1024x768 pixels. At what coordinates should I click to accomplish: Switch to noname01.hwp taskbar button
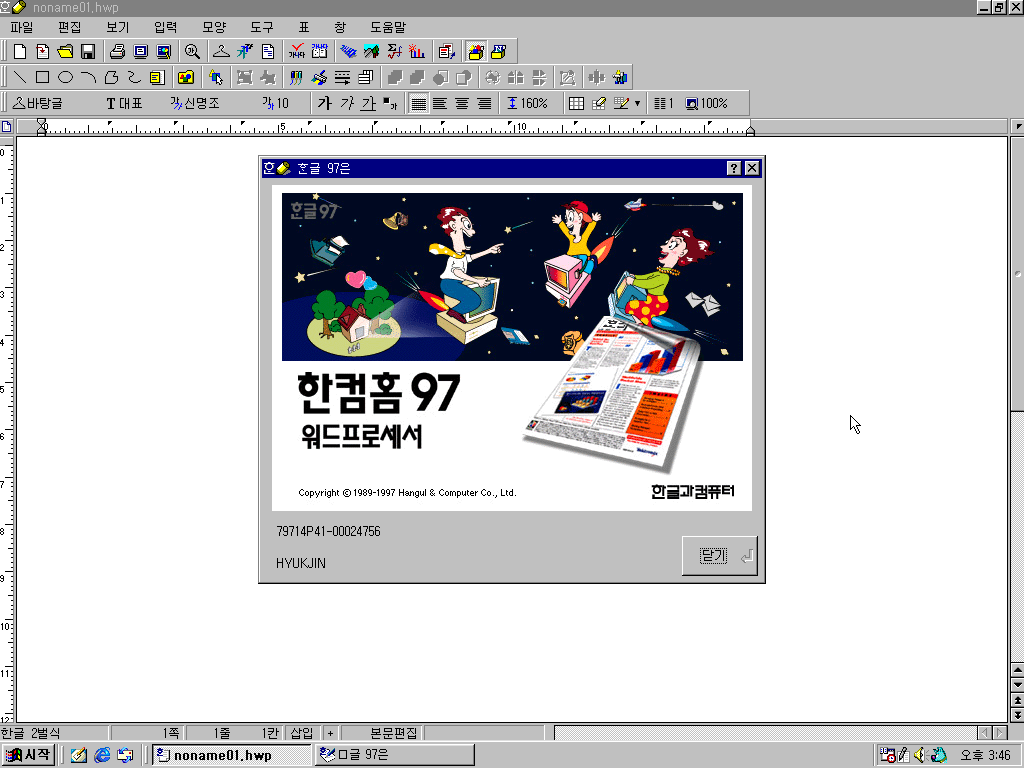(x=232, y=755)
